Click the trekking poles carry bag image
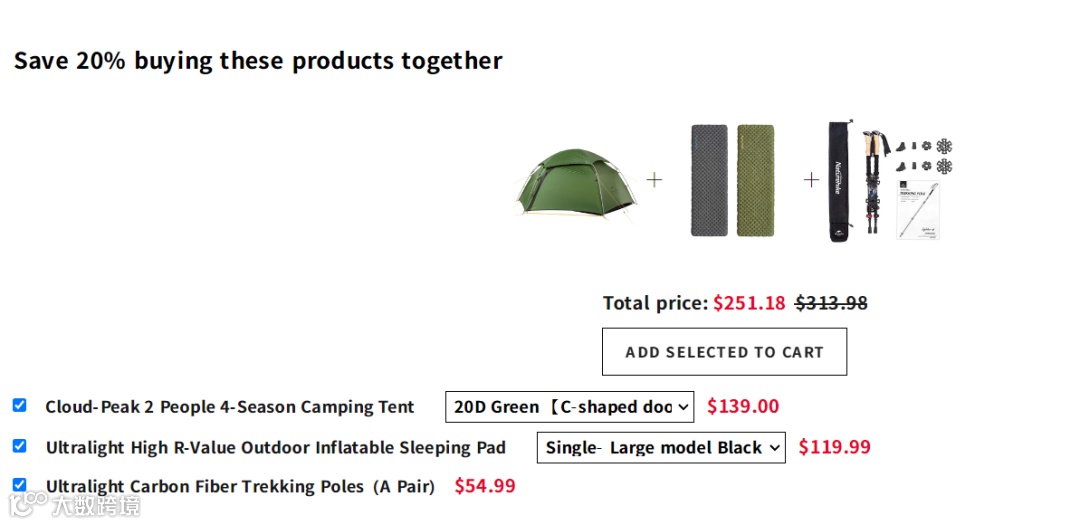This screenshot has height=525, width=1080. tap(839, 182)
